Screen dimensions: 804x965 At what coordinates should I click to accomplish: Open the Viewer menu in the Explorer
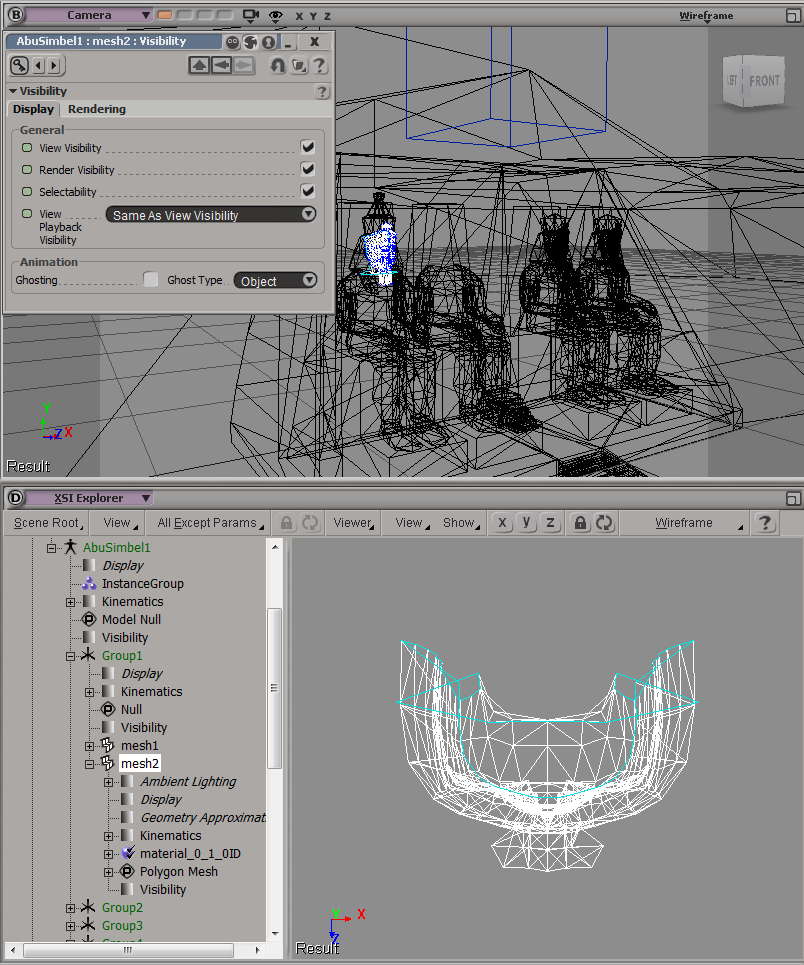[353, 523]
